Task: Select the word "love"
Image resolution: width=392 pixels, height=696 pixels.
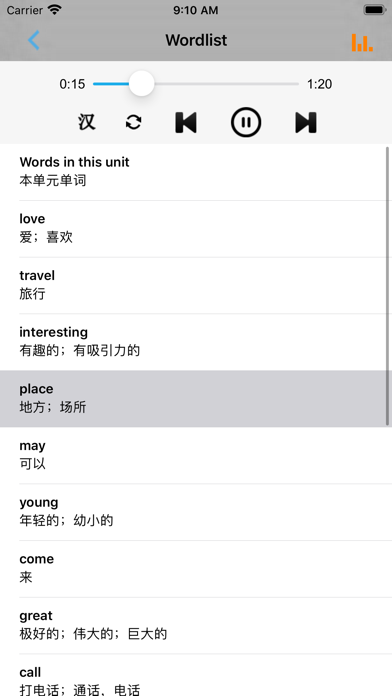Action: point(196,229)
